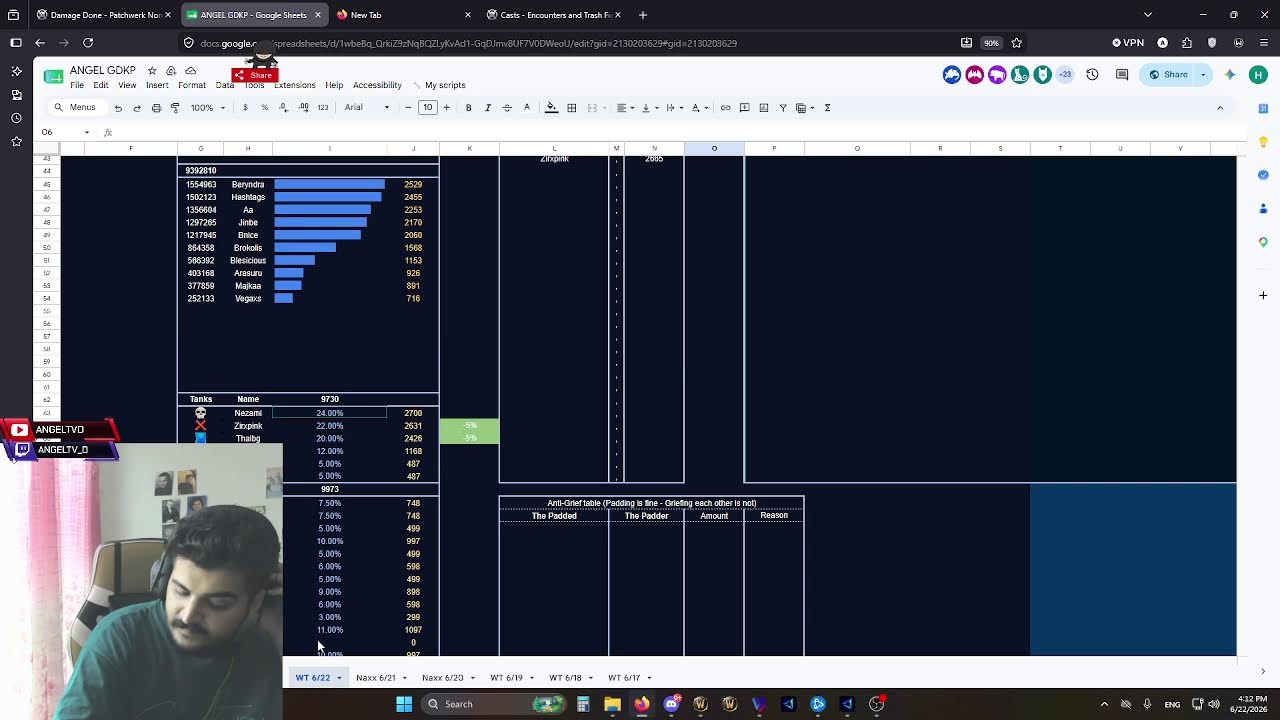The height and width of the screenshot is (720, 1280).
Task: Click the Functions sigma icon
Action: point(827,108)
